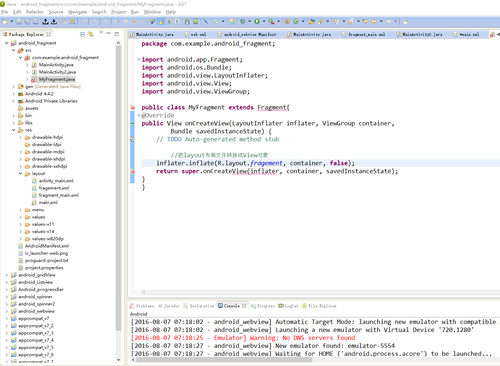Collapse import block fold marker
The image size is (500, 366).
pyautogui.click(x=139, y=59)
